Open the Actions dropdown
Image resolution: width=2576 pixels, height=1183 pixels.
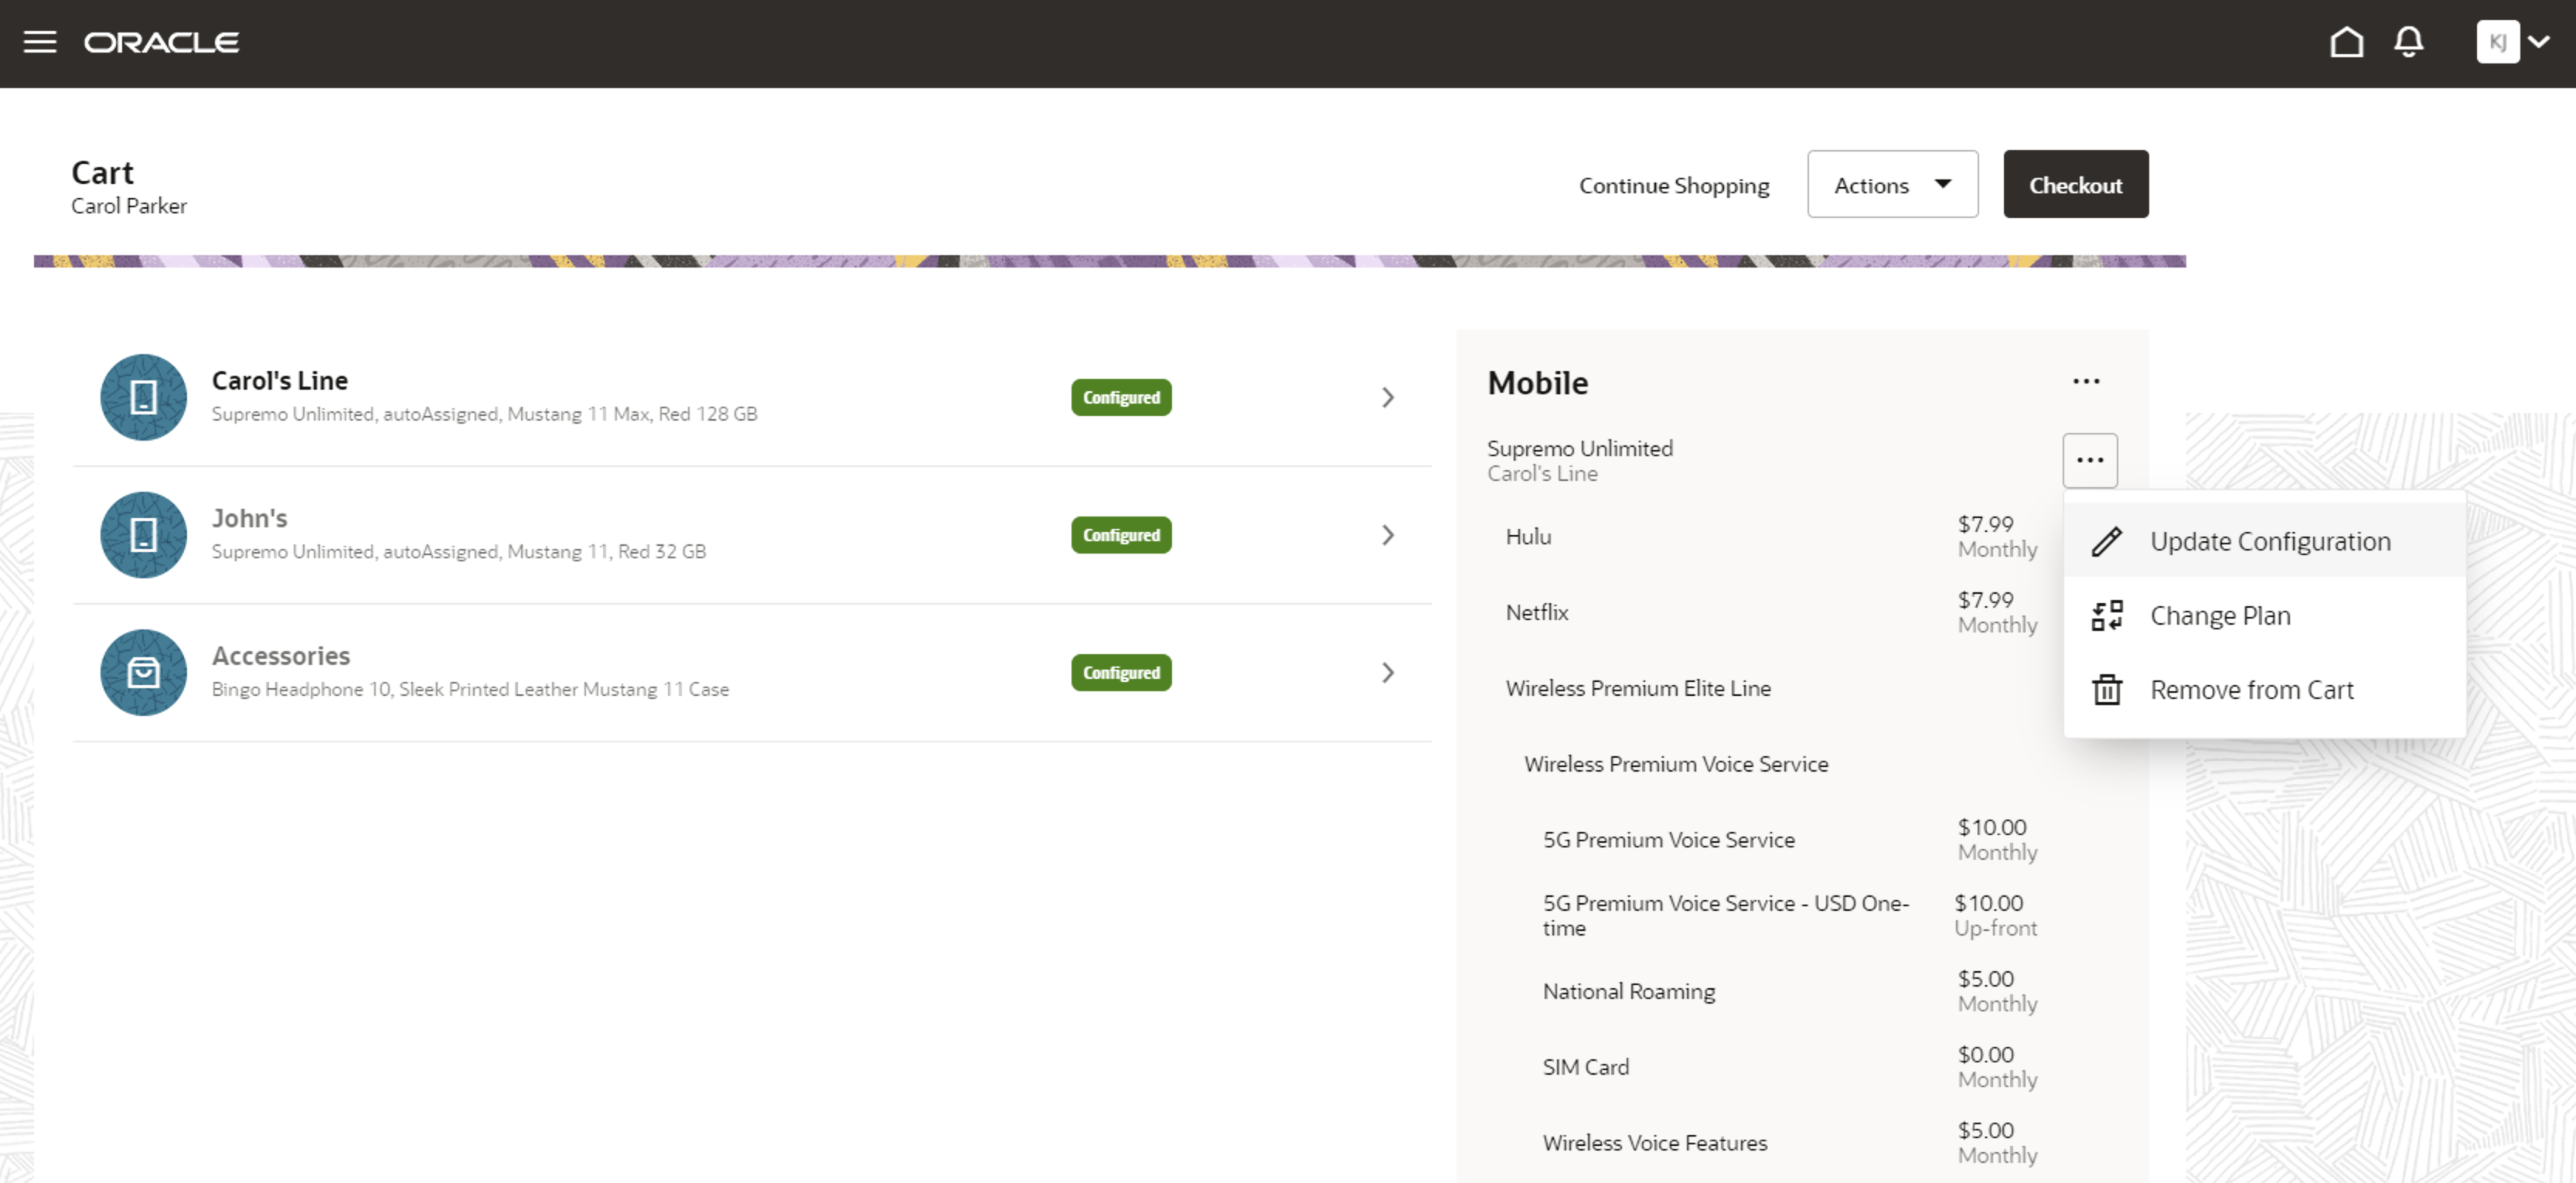[1891, 184]
